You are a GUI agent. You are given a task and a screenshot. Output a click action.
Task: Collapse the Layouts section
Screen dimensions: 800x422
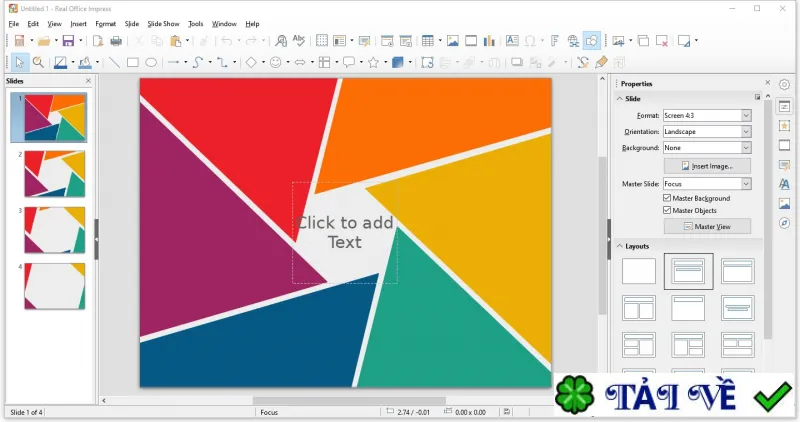pyautogui.click(x=620, y=246)
